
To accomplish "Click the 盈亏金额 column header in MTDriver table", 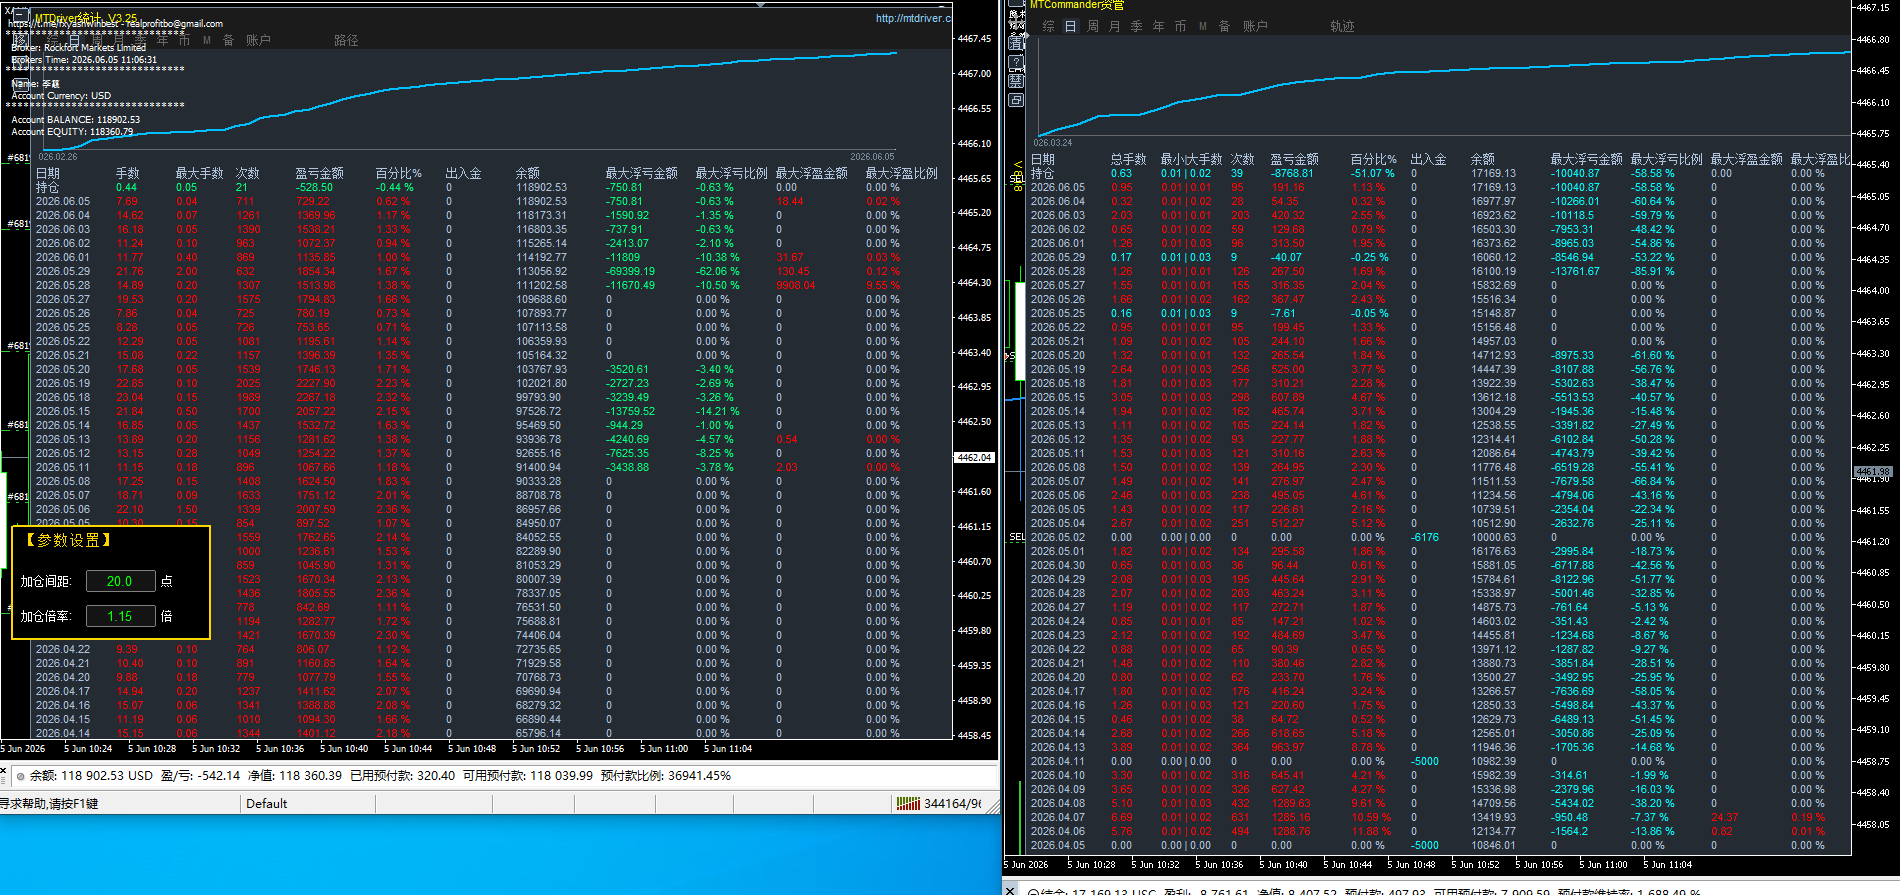I will pos(319,173).
